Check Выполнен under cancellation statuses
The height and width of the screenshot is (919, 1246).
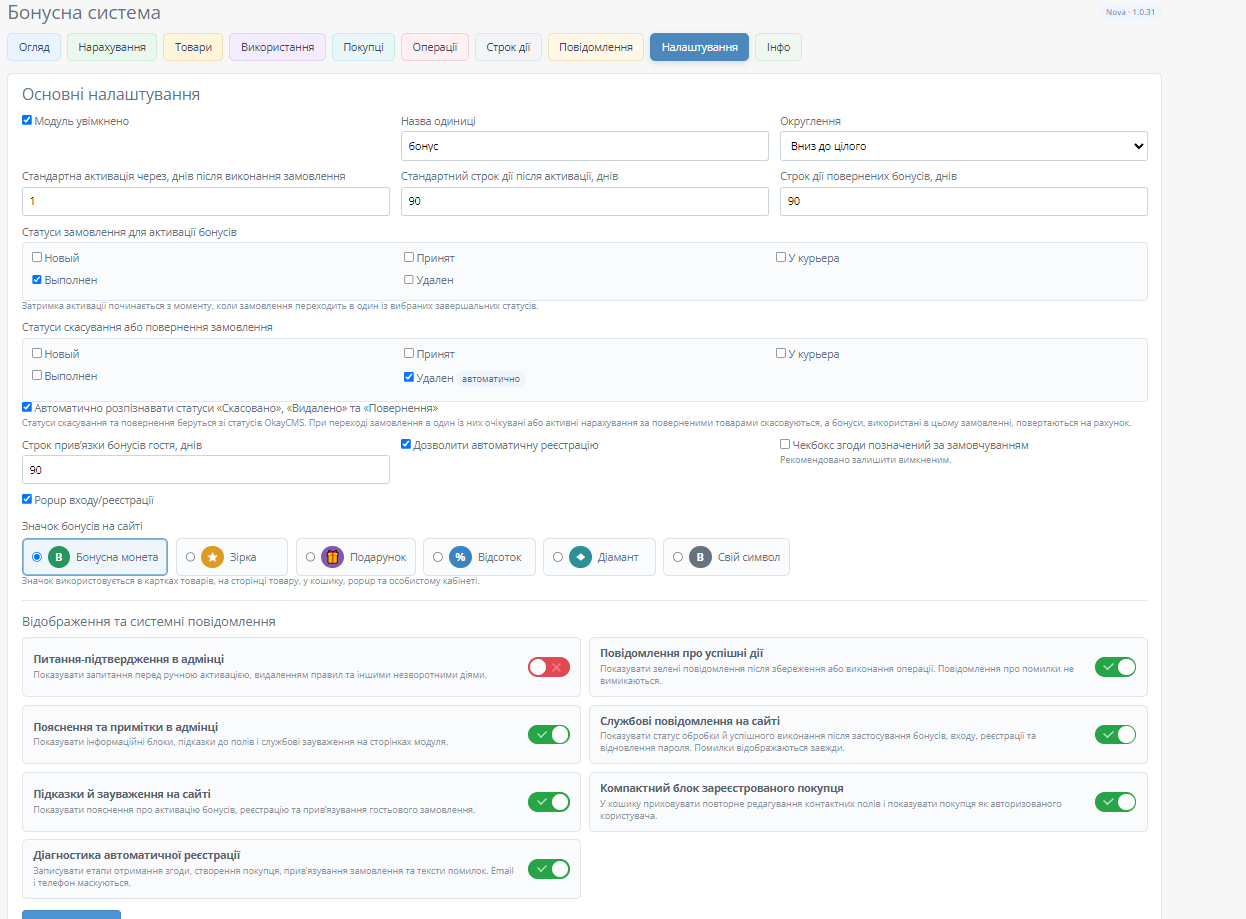pos(37,375)
